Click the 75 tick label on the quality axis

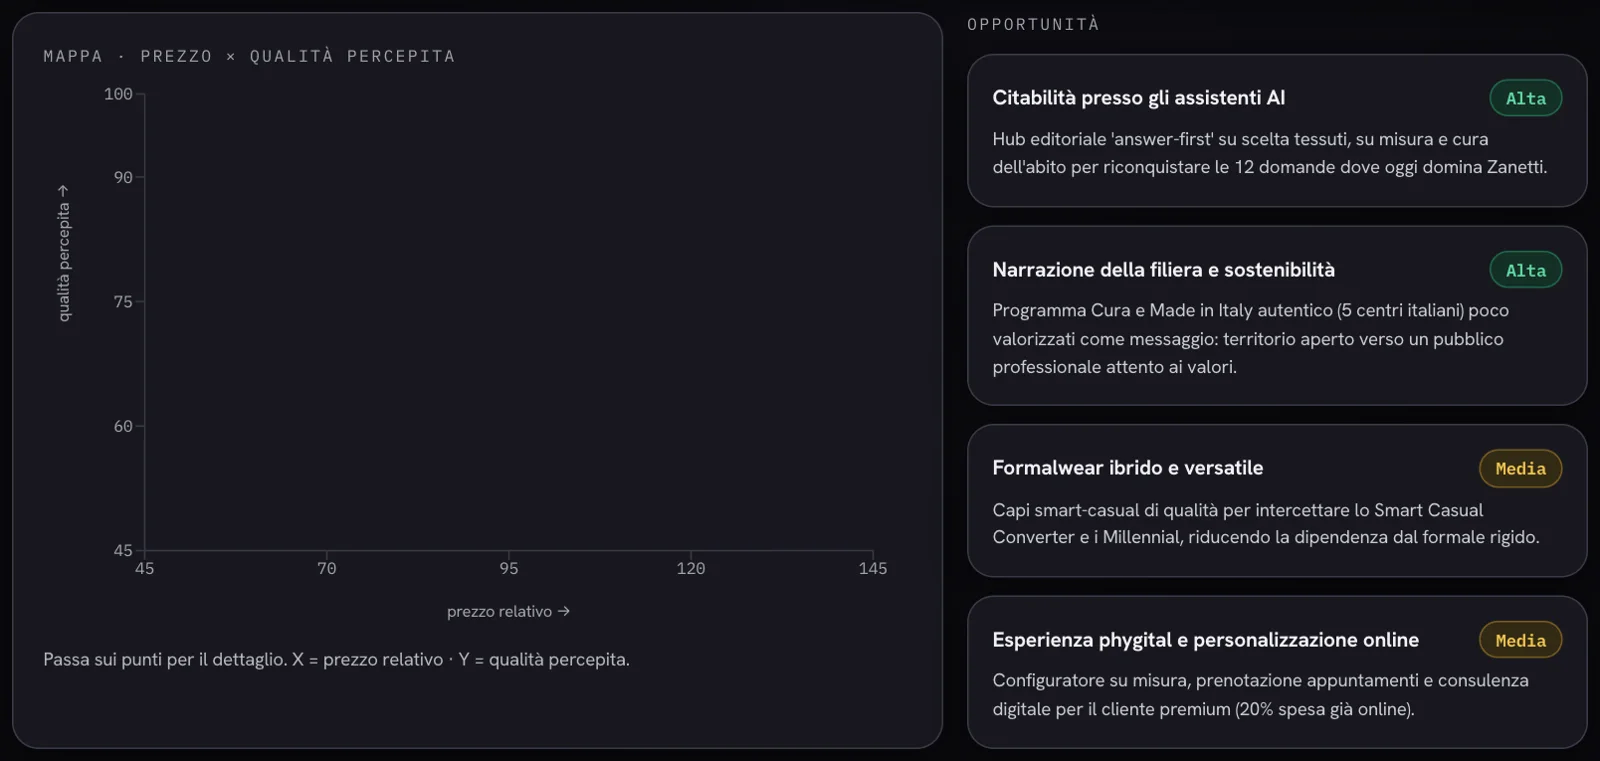(123, 301)
